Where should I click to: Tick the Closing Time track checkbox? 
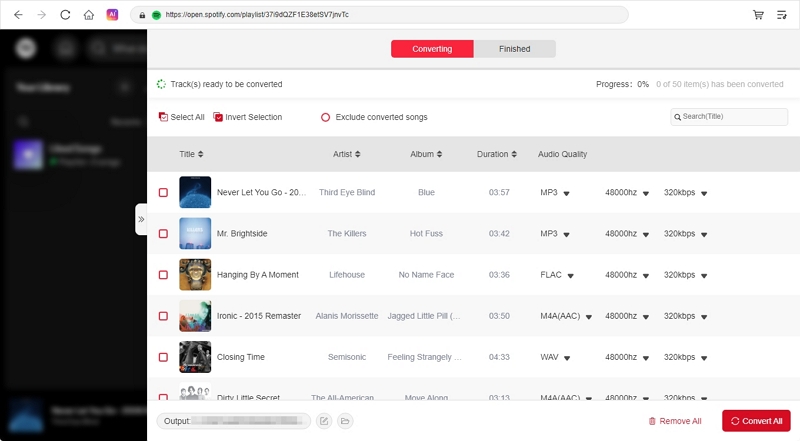[x=163, y=357]
